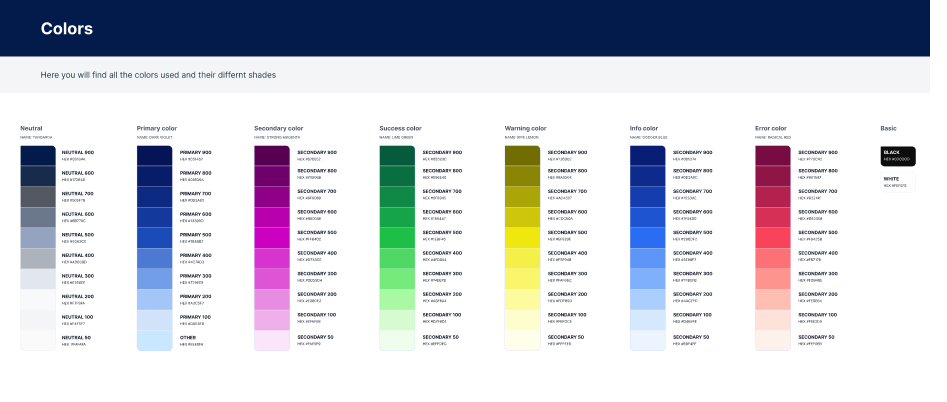Select the Warning color 500 yellow swatch
This screenshot has width=947, height=402.
coord(522,237)
